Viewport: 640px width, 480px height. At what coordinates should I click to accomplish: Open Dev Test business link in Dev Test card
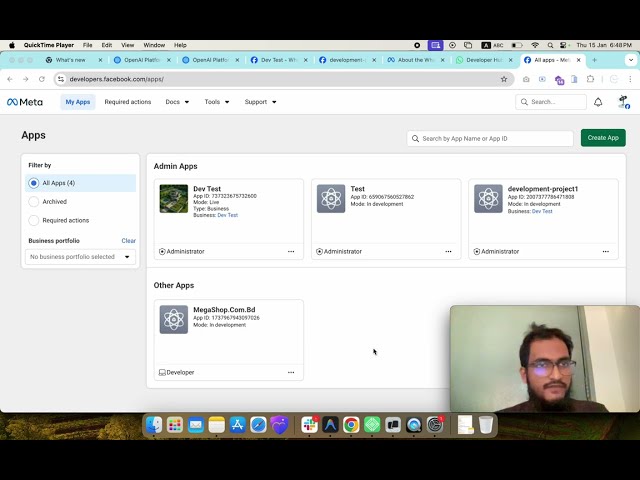pos(227,215)
